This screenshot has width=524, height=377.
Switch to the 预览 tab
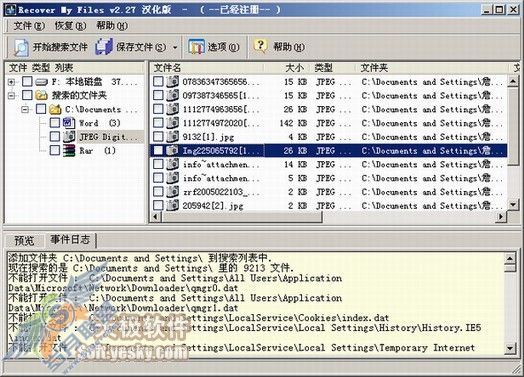24,240
